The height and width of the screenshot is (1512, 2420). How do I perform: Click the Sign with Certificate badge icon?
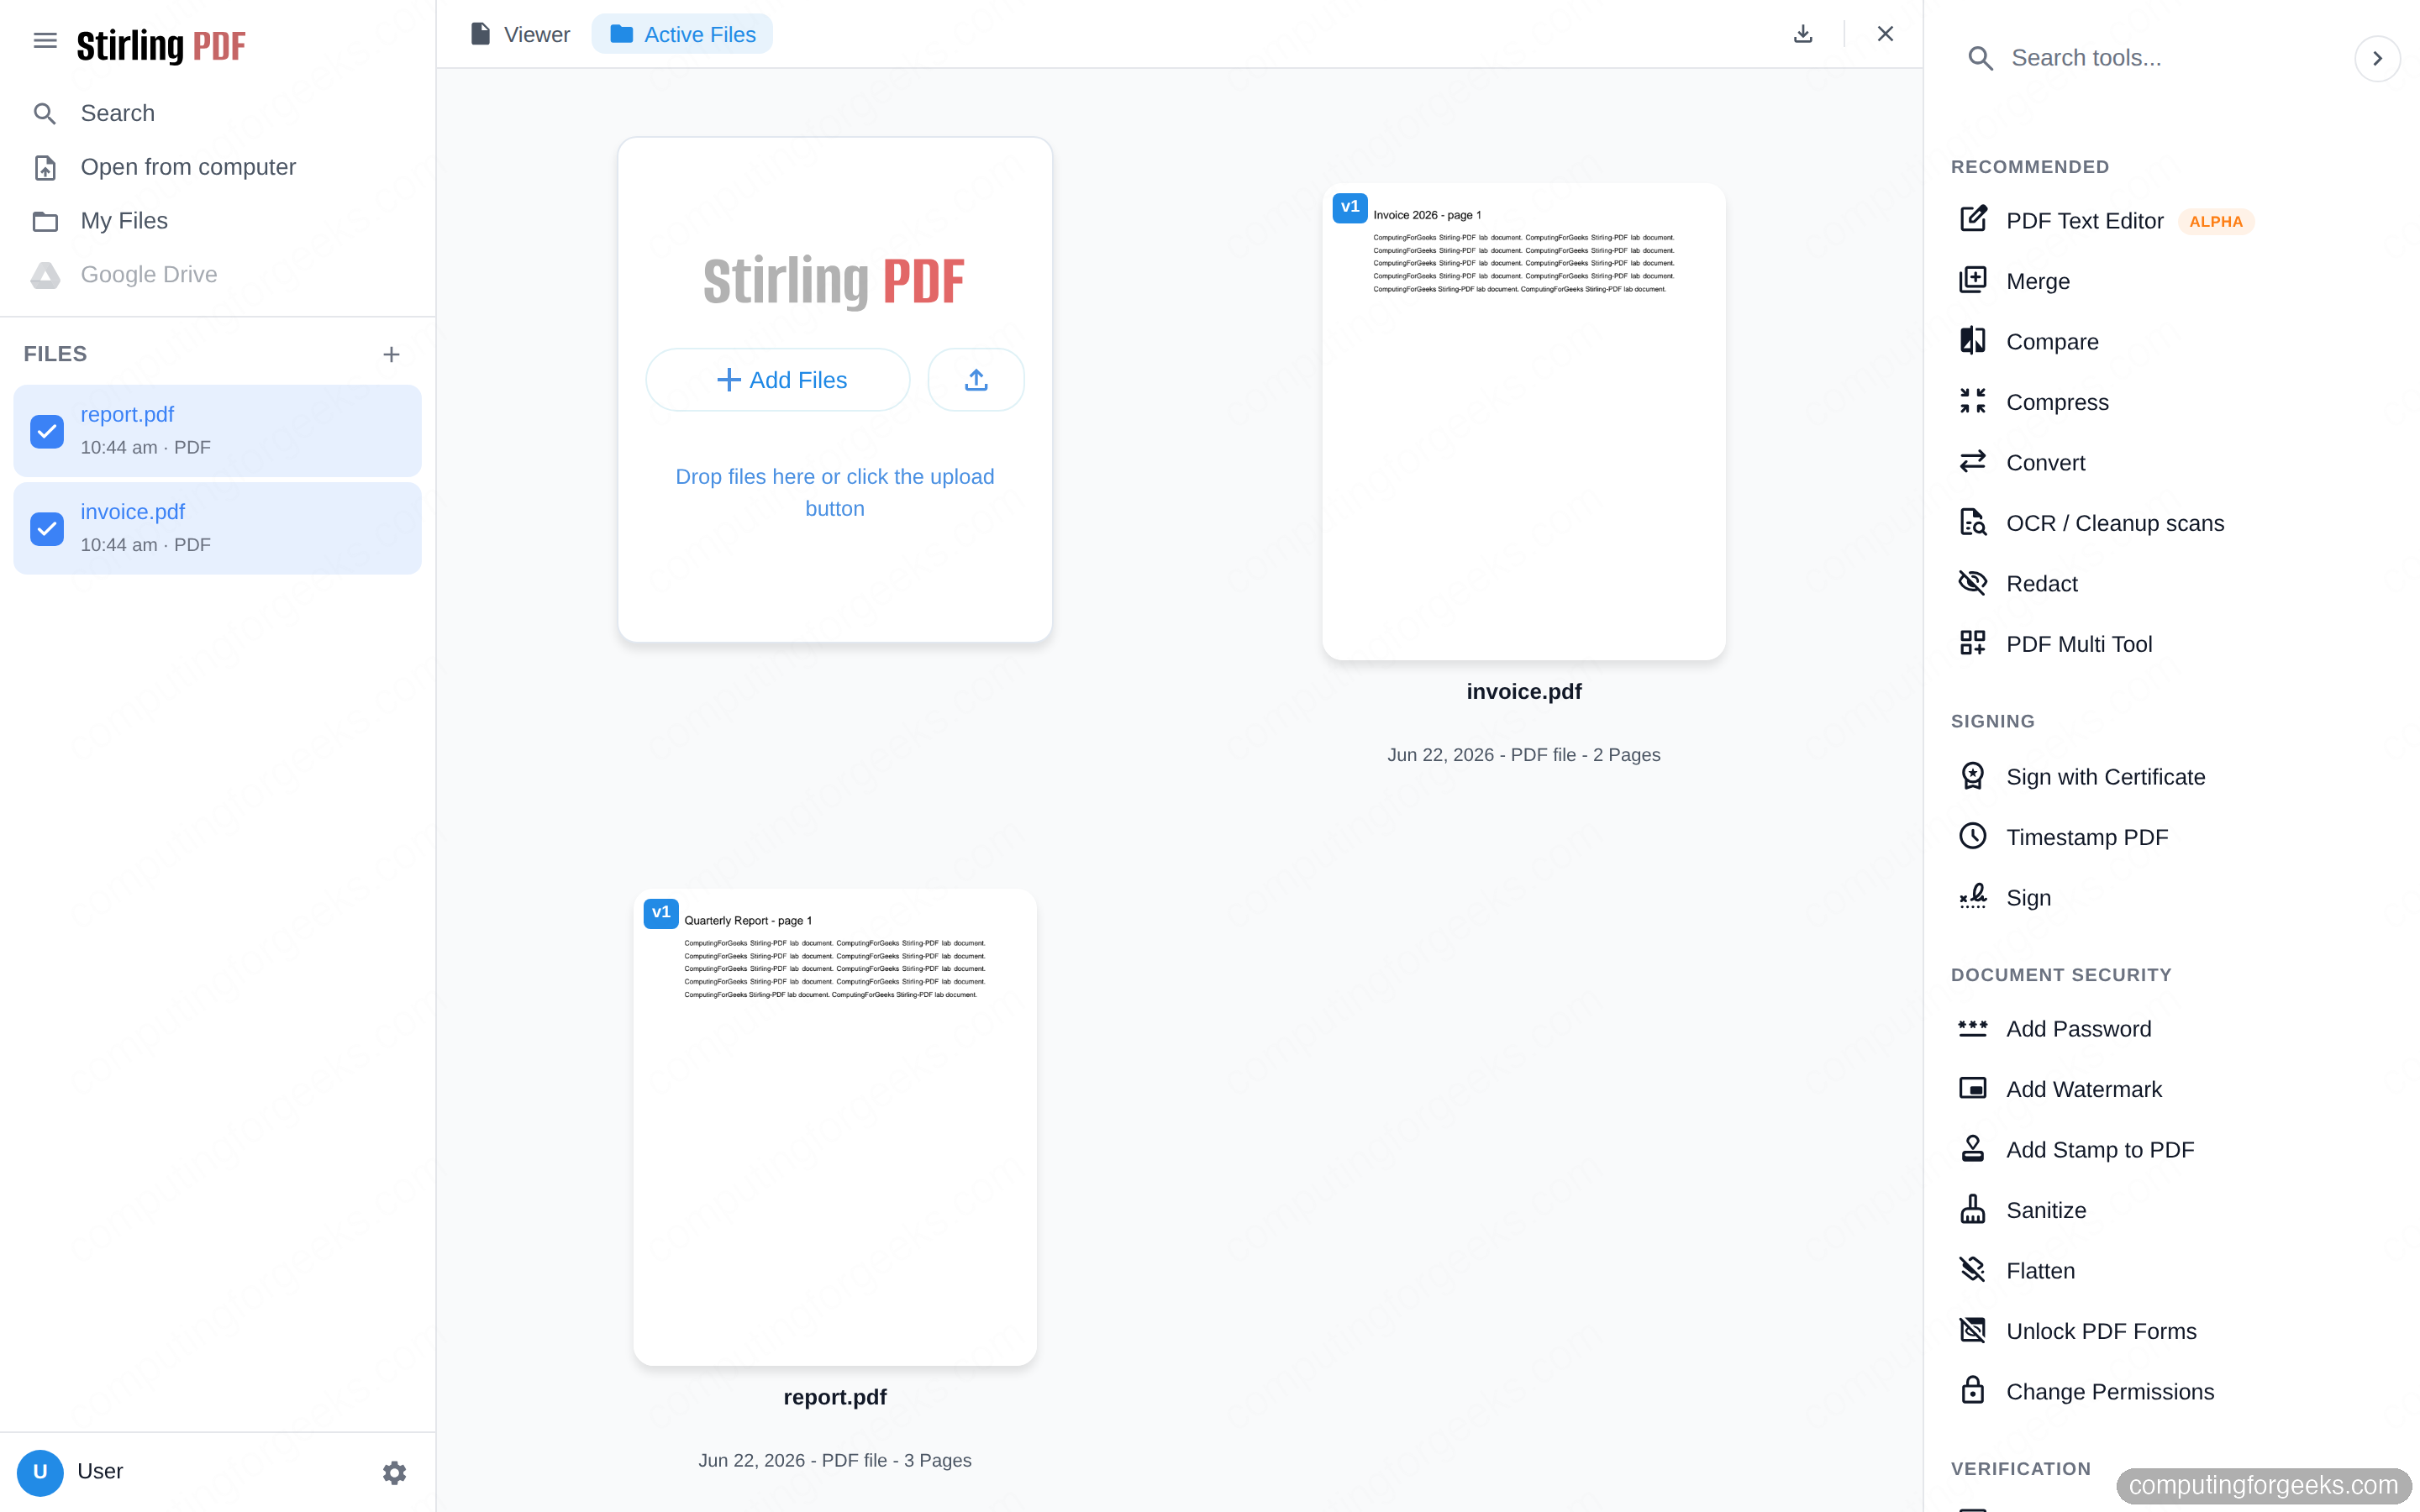click(x=1973, y=776)
